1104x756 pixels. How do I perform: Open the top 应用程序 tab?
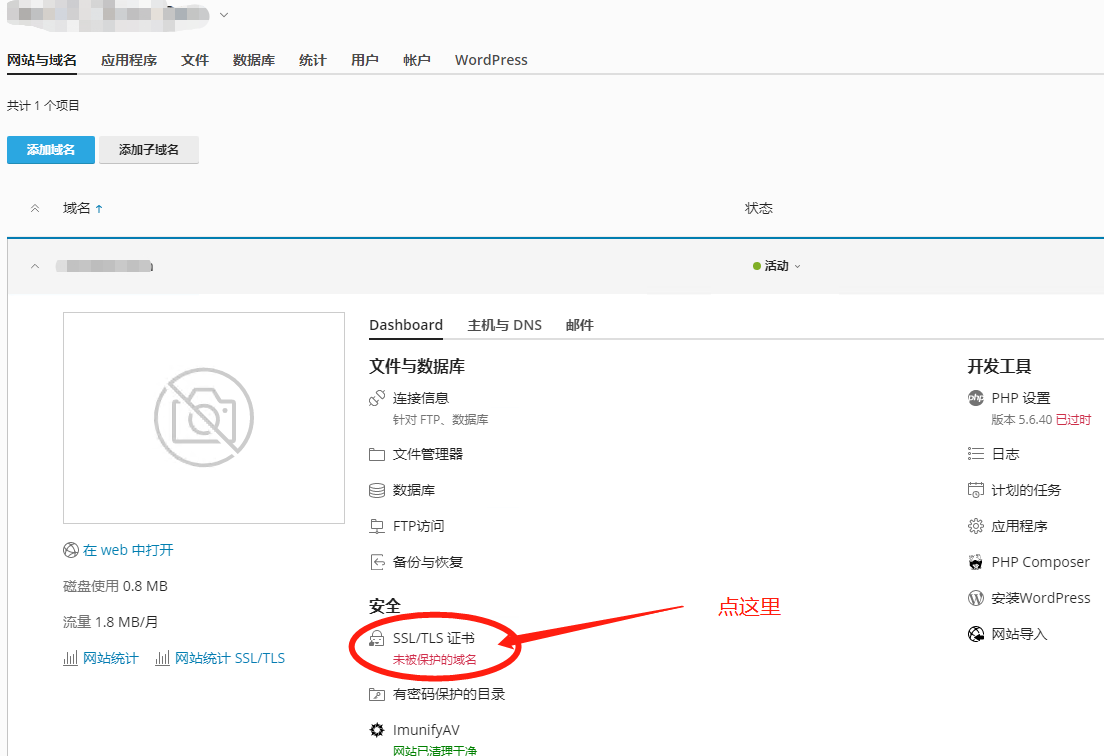point(129,60)
